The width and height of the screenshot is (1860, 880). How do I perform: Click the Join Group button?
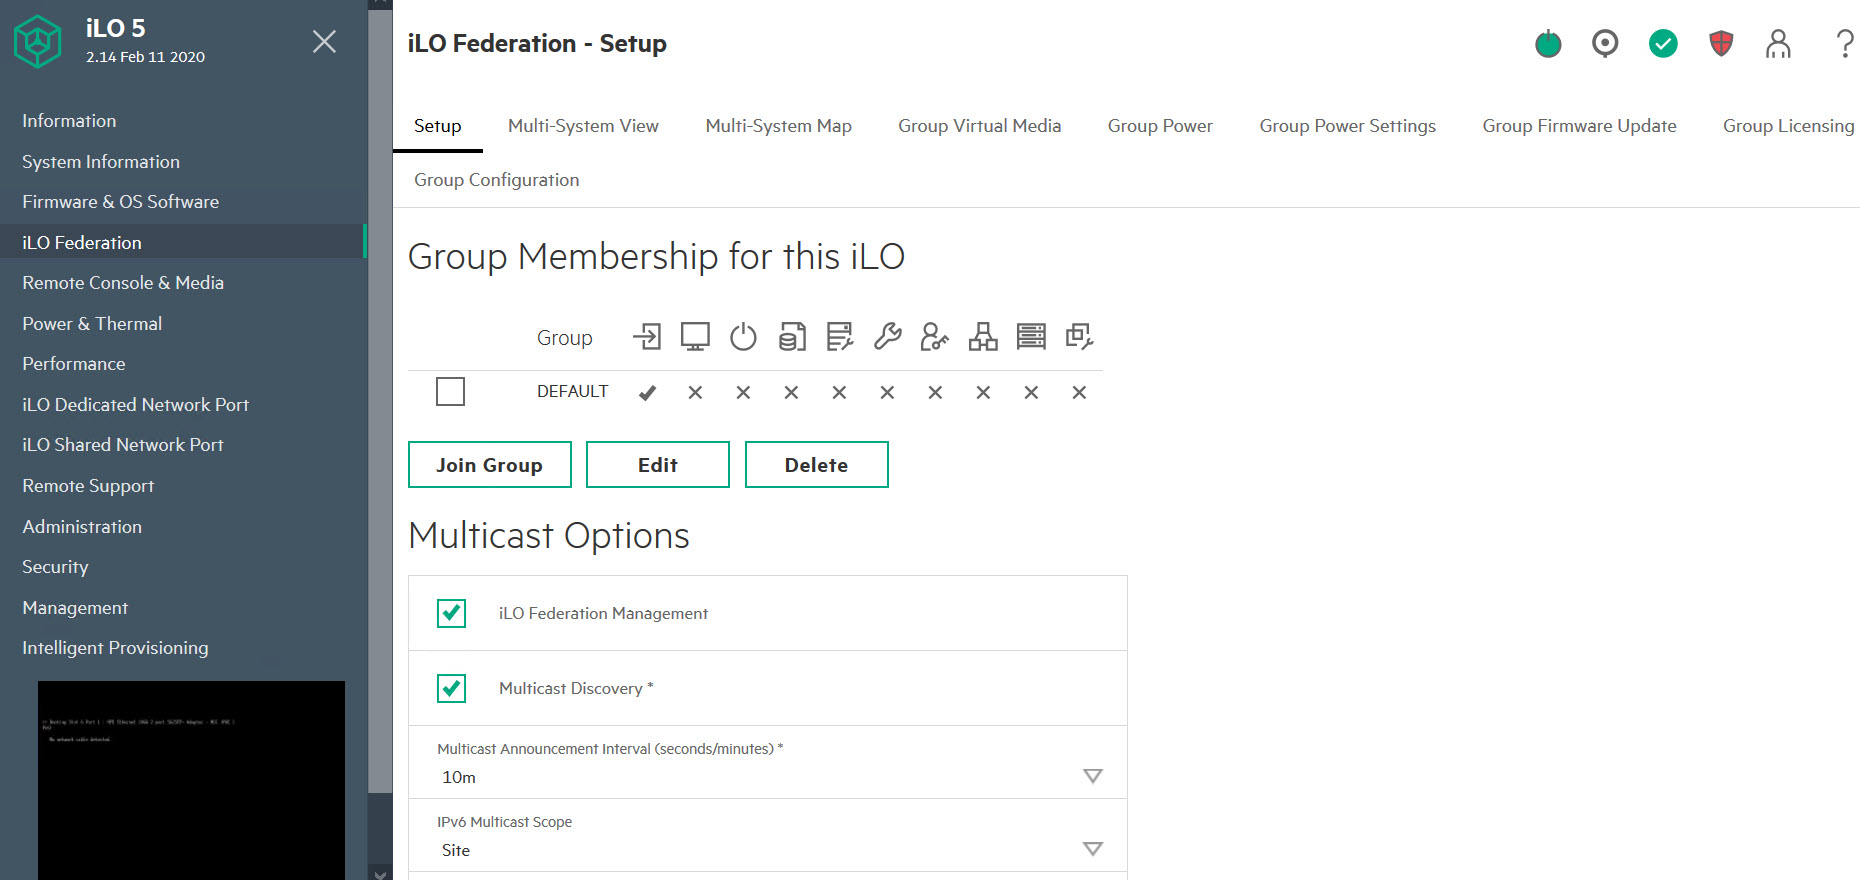point(489,465)
